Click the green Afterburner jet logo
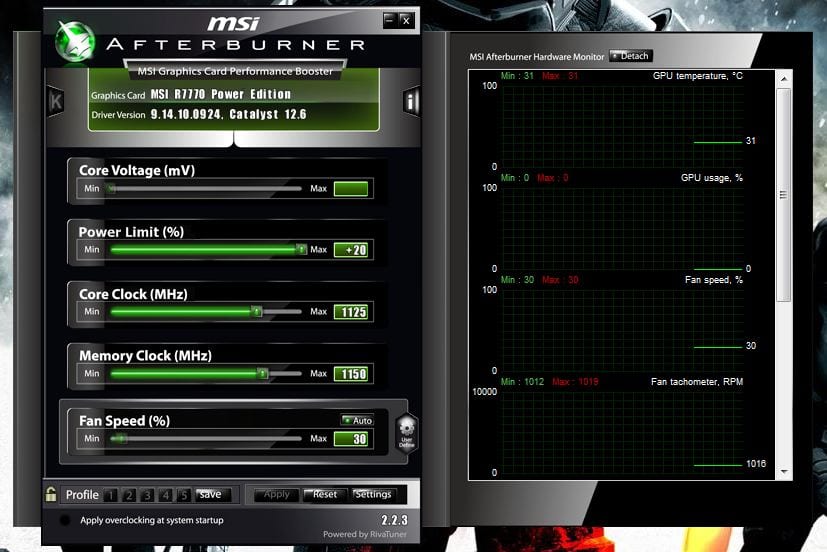 click(x=71, y=41)
